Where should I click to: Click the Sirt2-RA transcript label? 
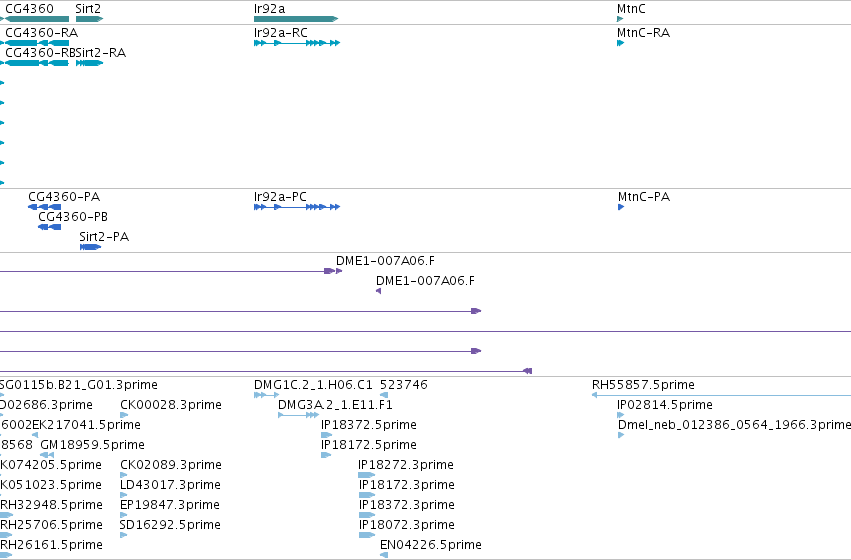click(101, 53)
